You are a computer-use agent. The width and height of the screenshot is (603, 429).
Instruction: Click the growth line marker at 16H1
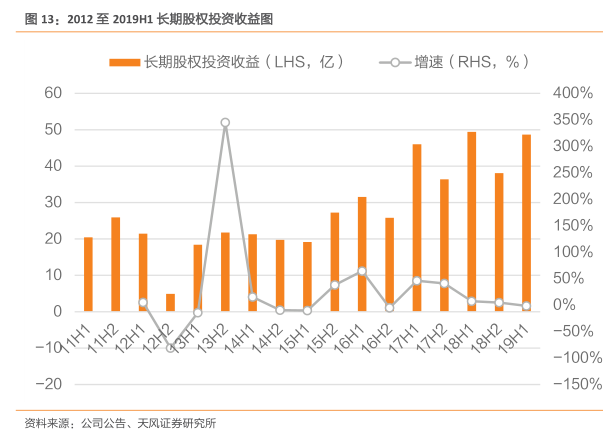(x=362, y=271)
